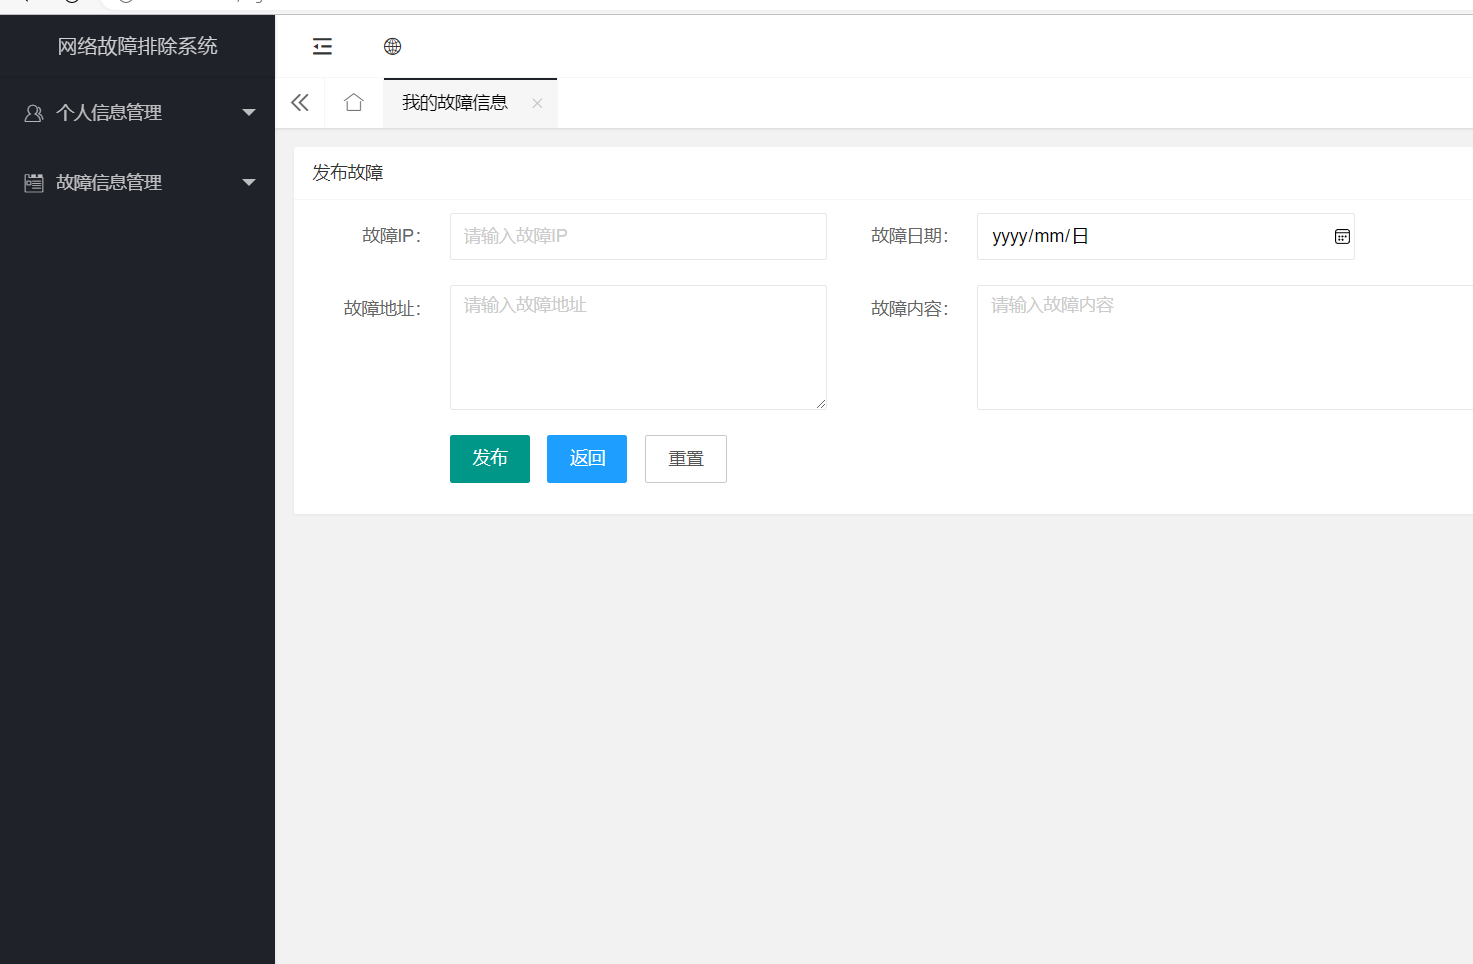Click the 返回 return button
1473x964 pixels.
tap(586, 458)
